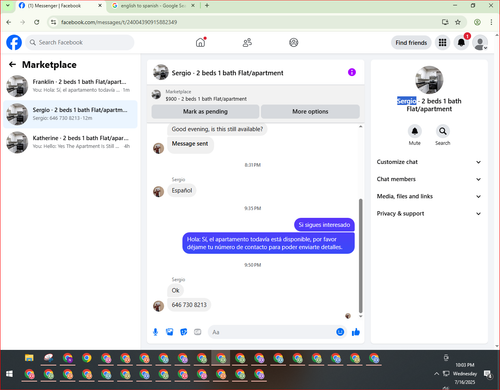Open the Home feed icon
The image size is (500, 390).
click(200, 42)
